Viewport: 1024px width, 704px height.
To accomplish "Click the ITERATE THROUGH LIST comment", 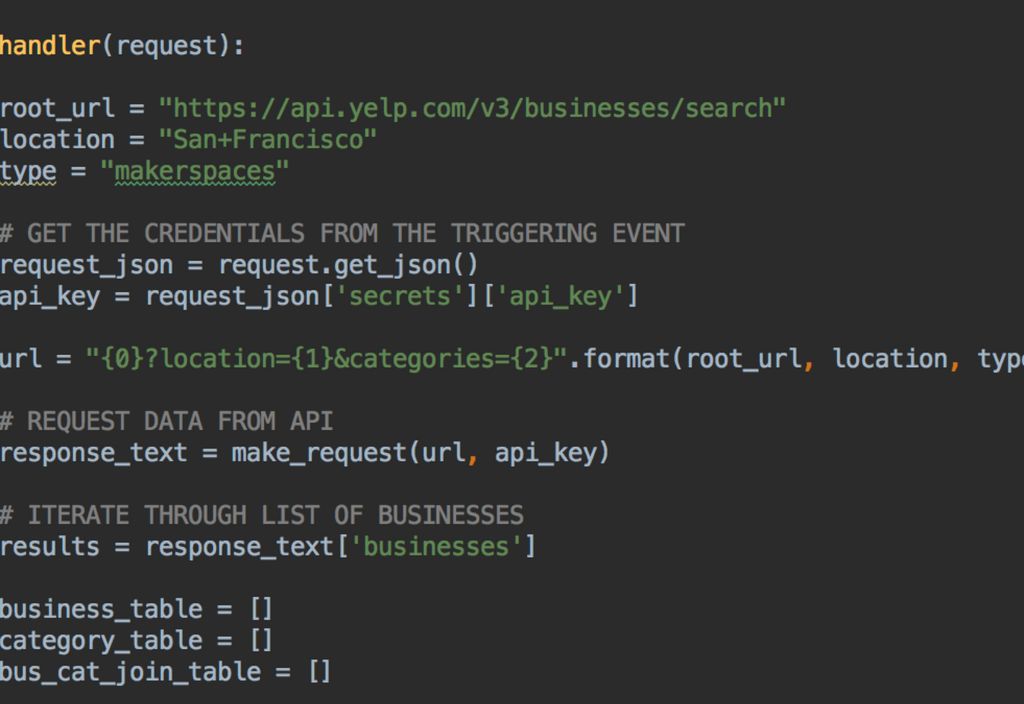I will [262, 515].
